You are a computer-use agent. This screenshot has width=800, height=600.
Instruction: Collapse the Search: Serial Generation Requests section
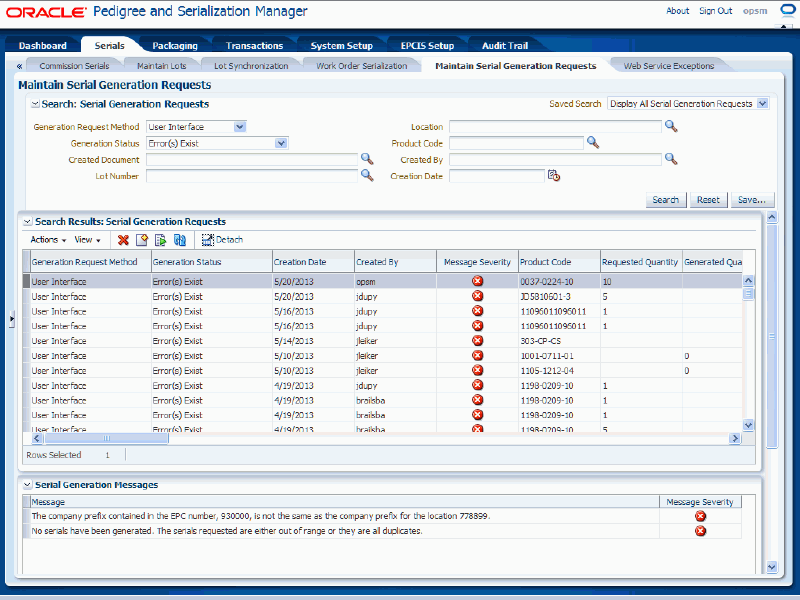coord(35,104)
